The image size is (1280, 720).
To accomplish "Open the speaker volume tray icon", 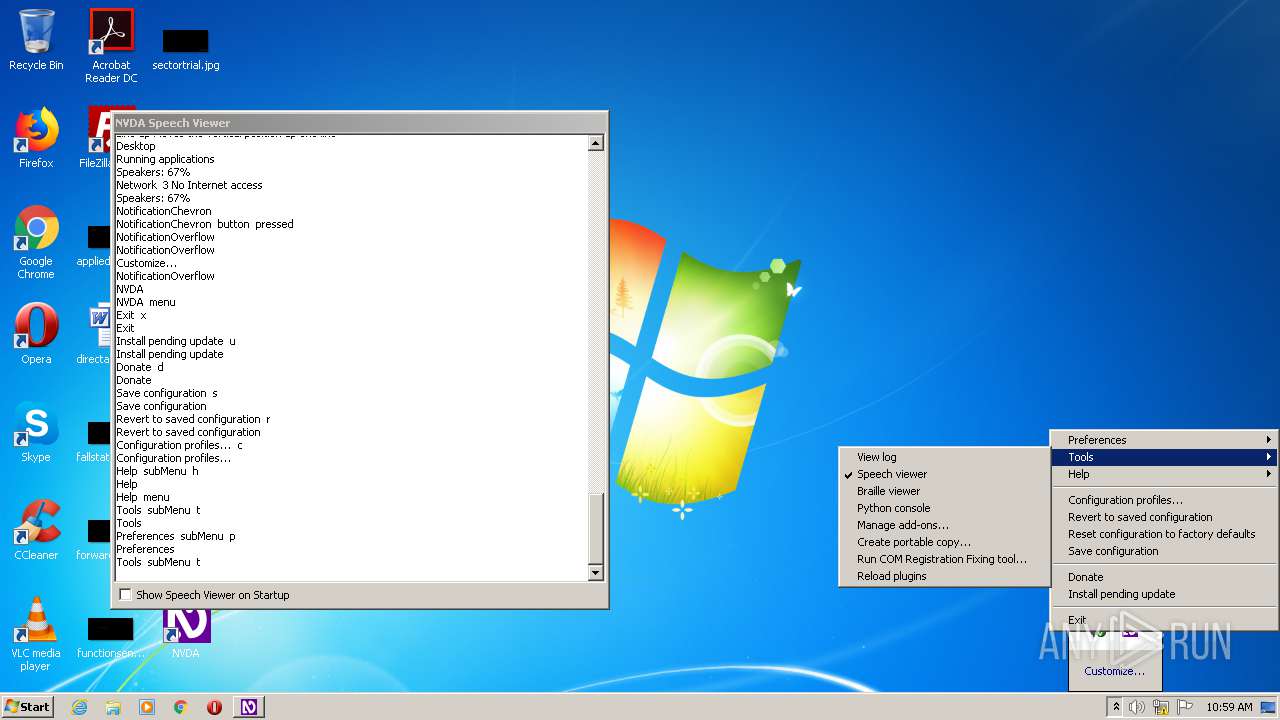I will (1137, 707).
